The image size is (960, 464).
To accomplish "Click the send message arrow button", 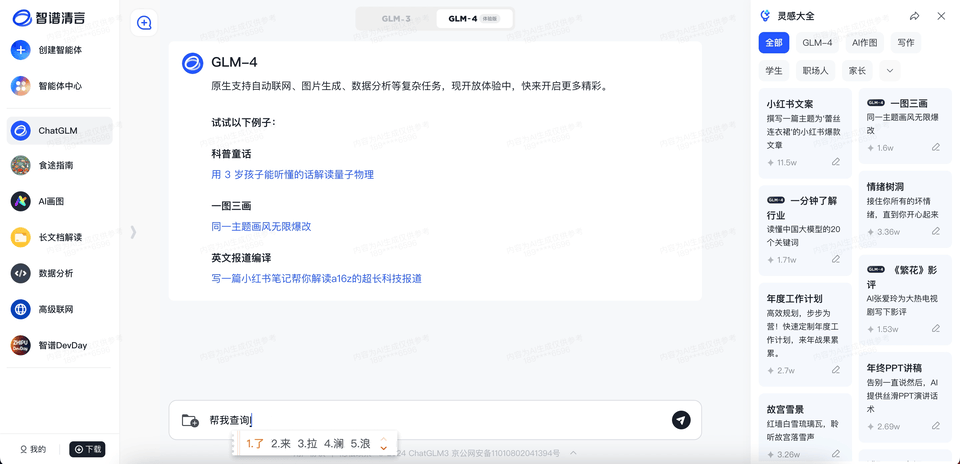I will 681,420.
